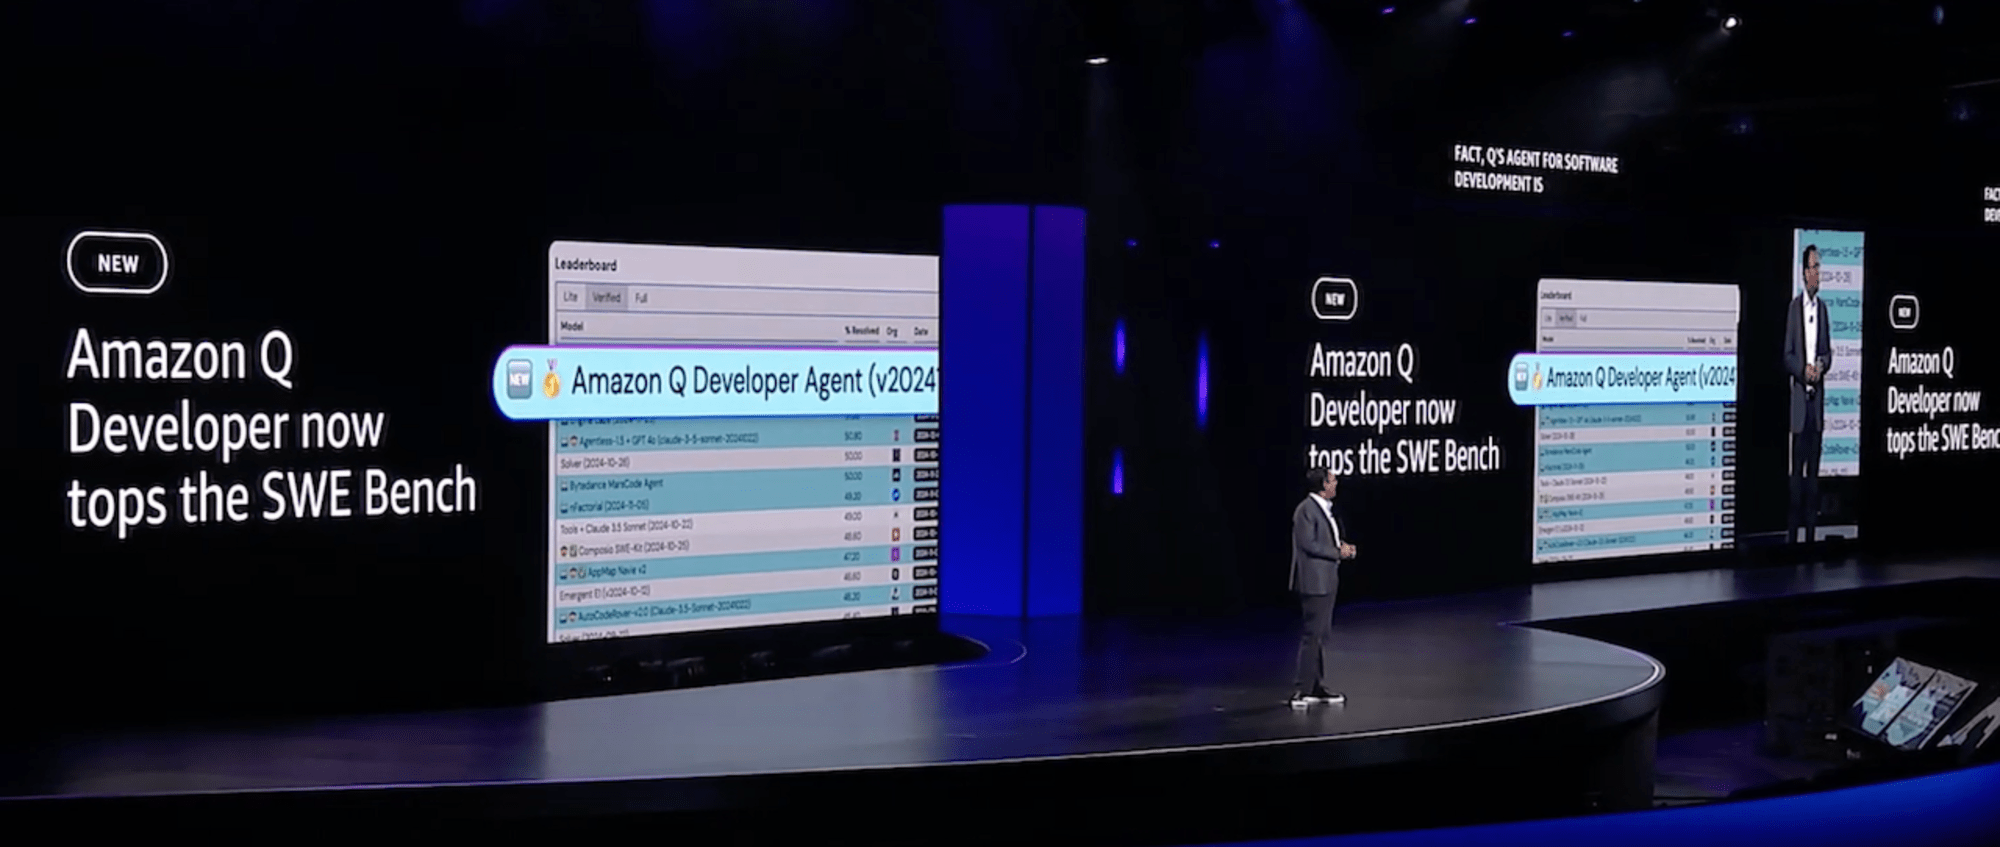The width and height of the screenshot is (2000, 847).
Task: Click the NEW badge on the center screen
Action: [1334, 298]
